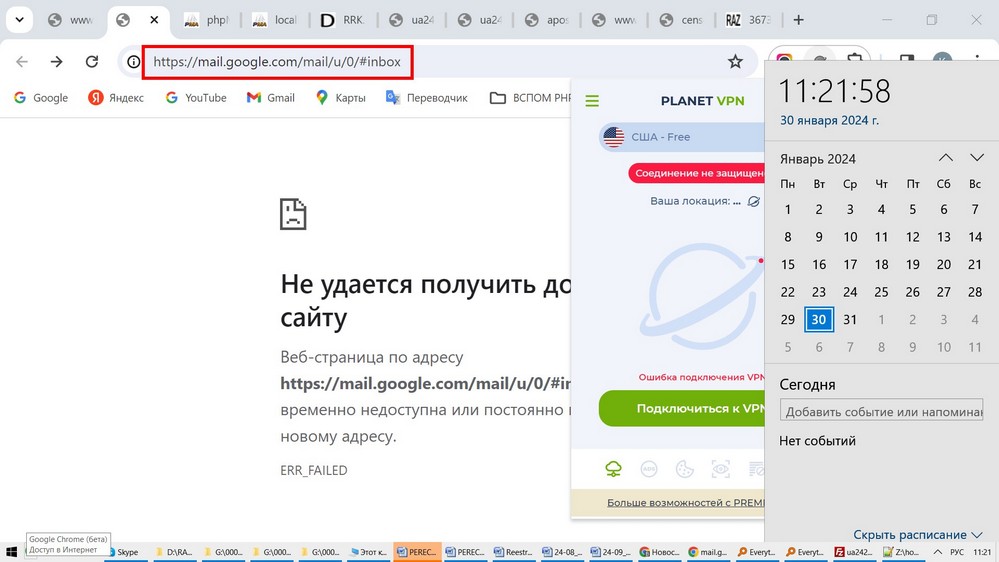This screenshot has width=999, height=562.
Task: Bookmark this page with the star icon
Action: 735,62
